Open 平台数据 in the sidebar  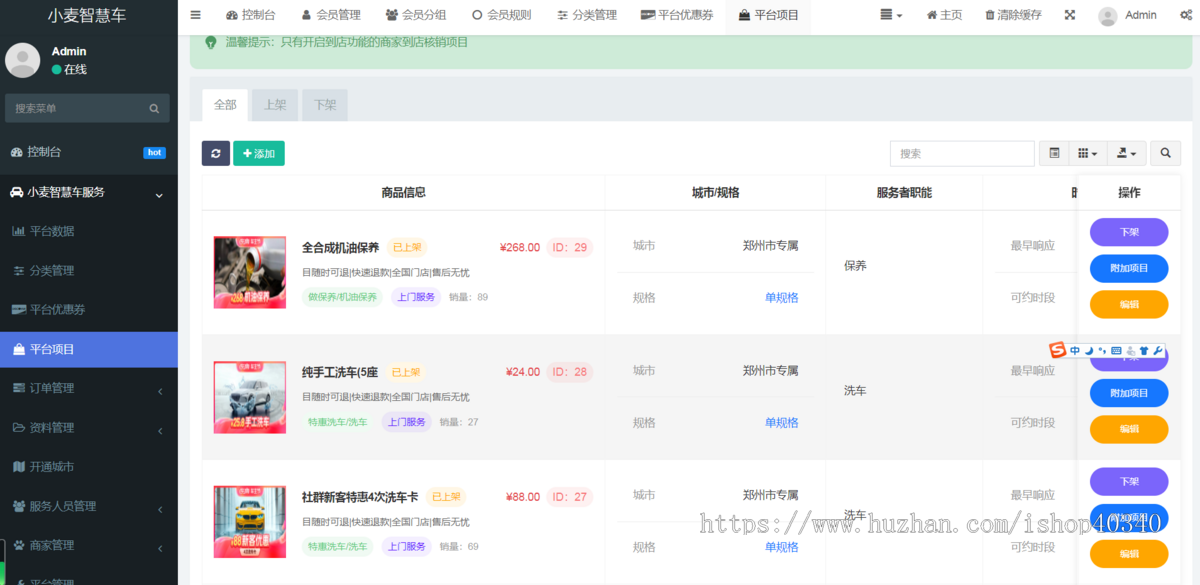point(88,231)
